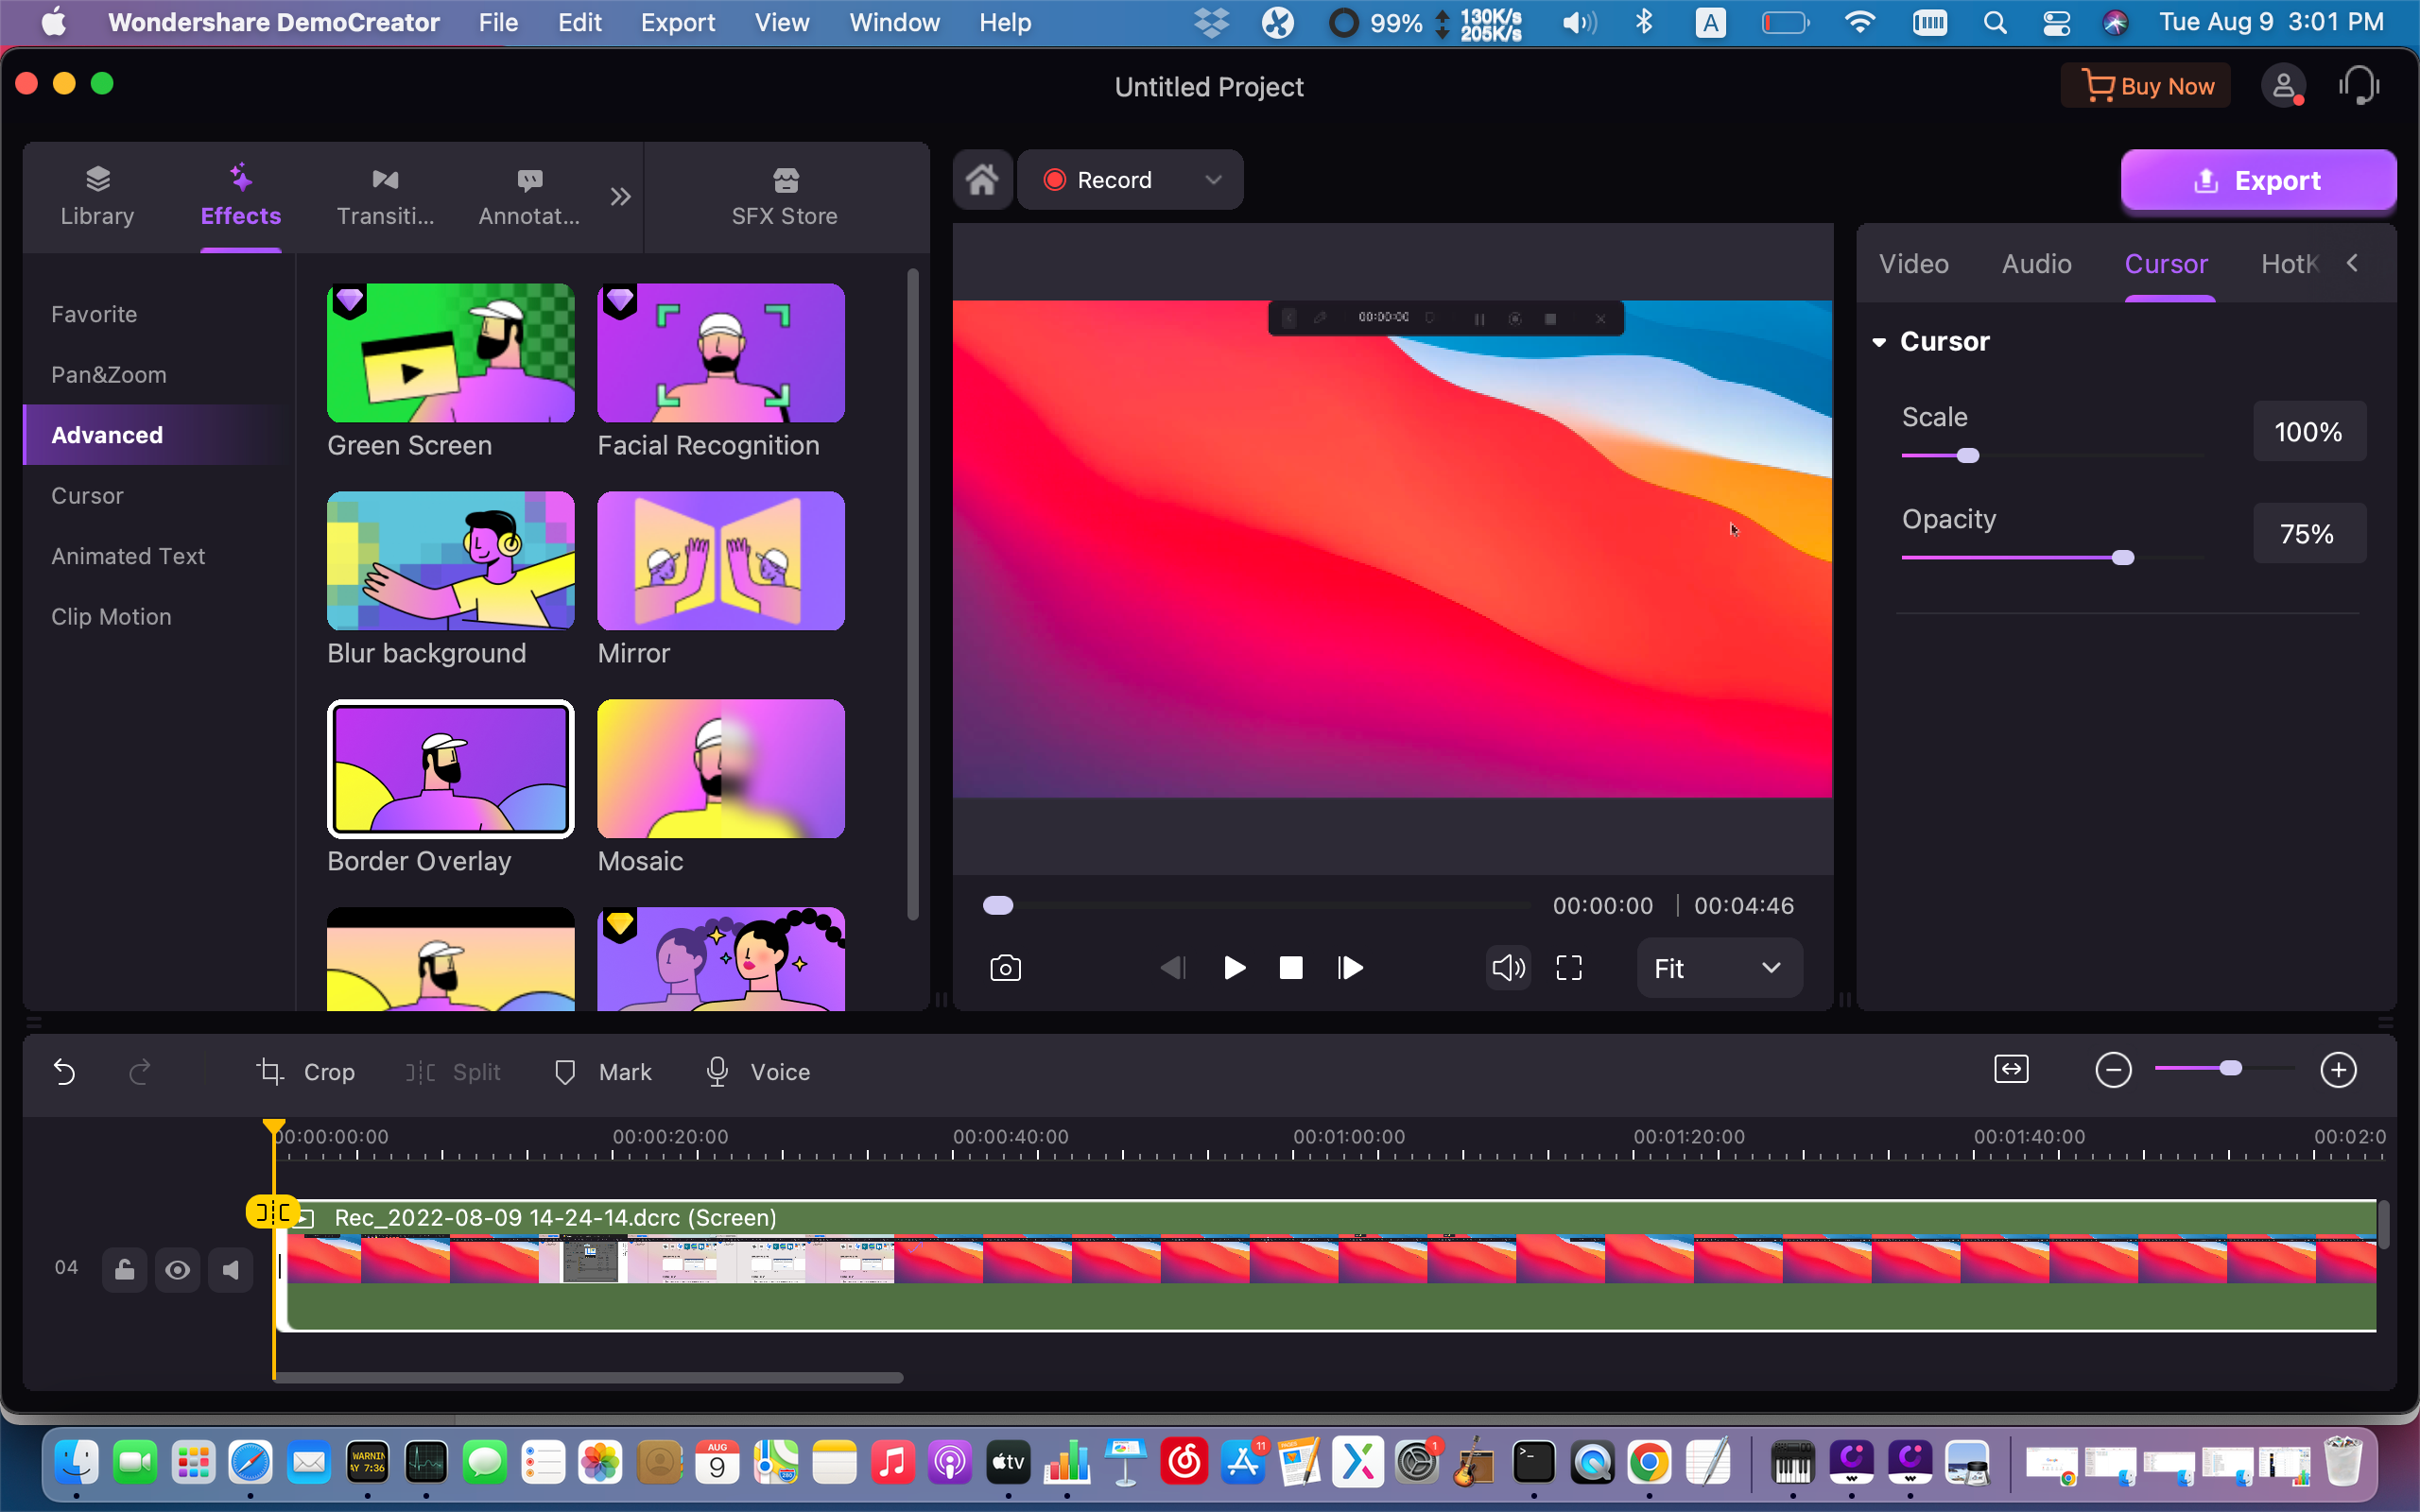Image resolution: width=2420 pixels, height=1512 pixels.
Task: Start a Voice recording
Action: (x=758, y=1072)
